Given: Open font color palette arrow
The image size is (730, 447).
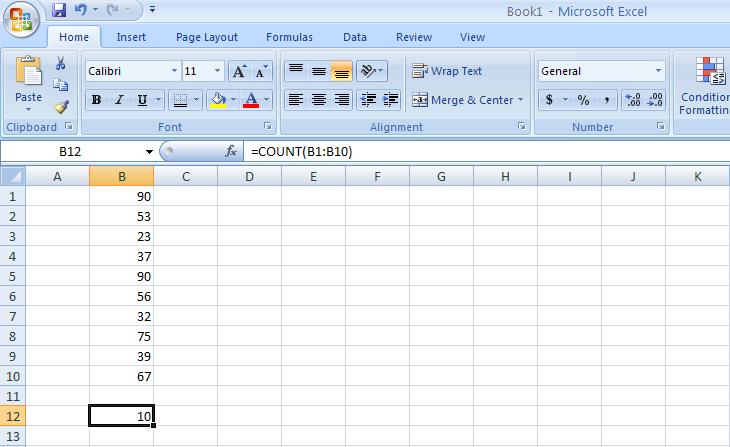Looking at the screenshot, I should pos(266,100).
